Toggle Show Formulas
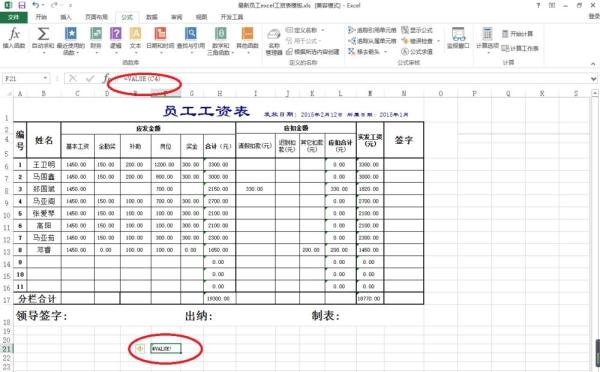The height and width of the screenshot is (372, 600). pos(417,30)
